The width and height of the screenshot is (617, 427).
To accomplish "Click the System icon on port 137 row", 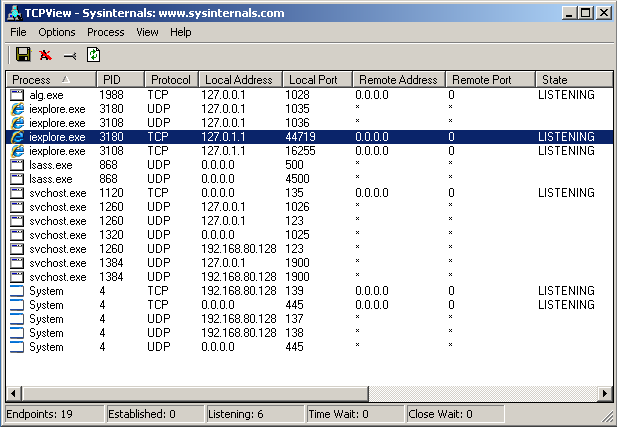I will 17,319.
